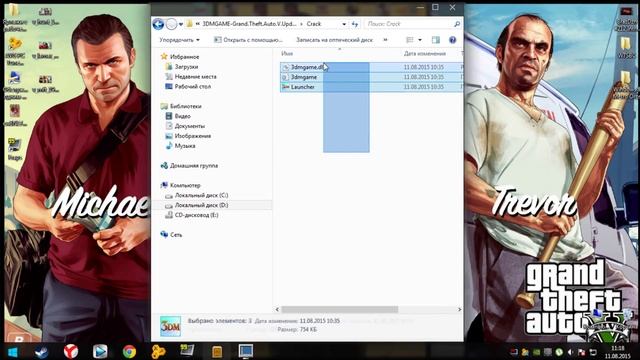Open the taskbar clock and date
Image resolution: width=640 pixels, height=360 pixels.
[x=618, y=352]
